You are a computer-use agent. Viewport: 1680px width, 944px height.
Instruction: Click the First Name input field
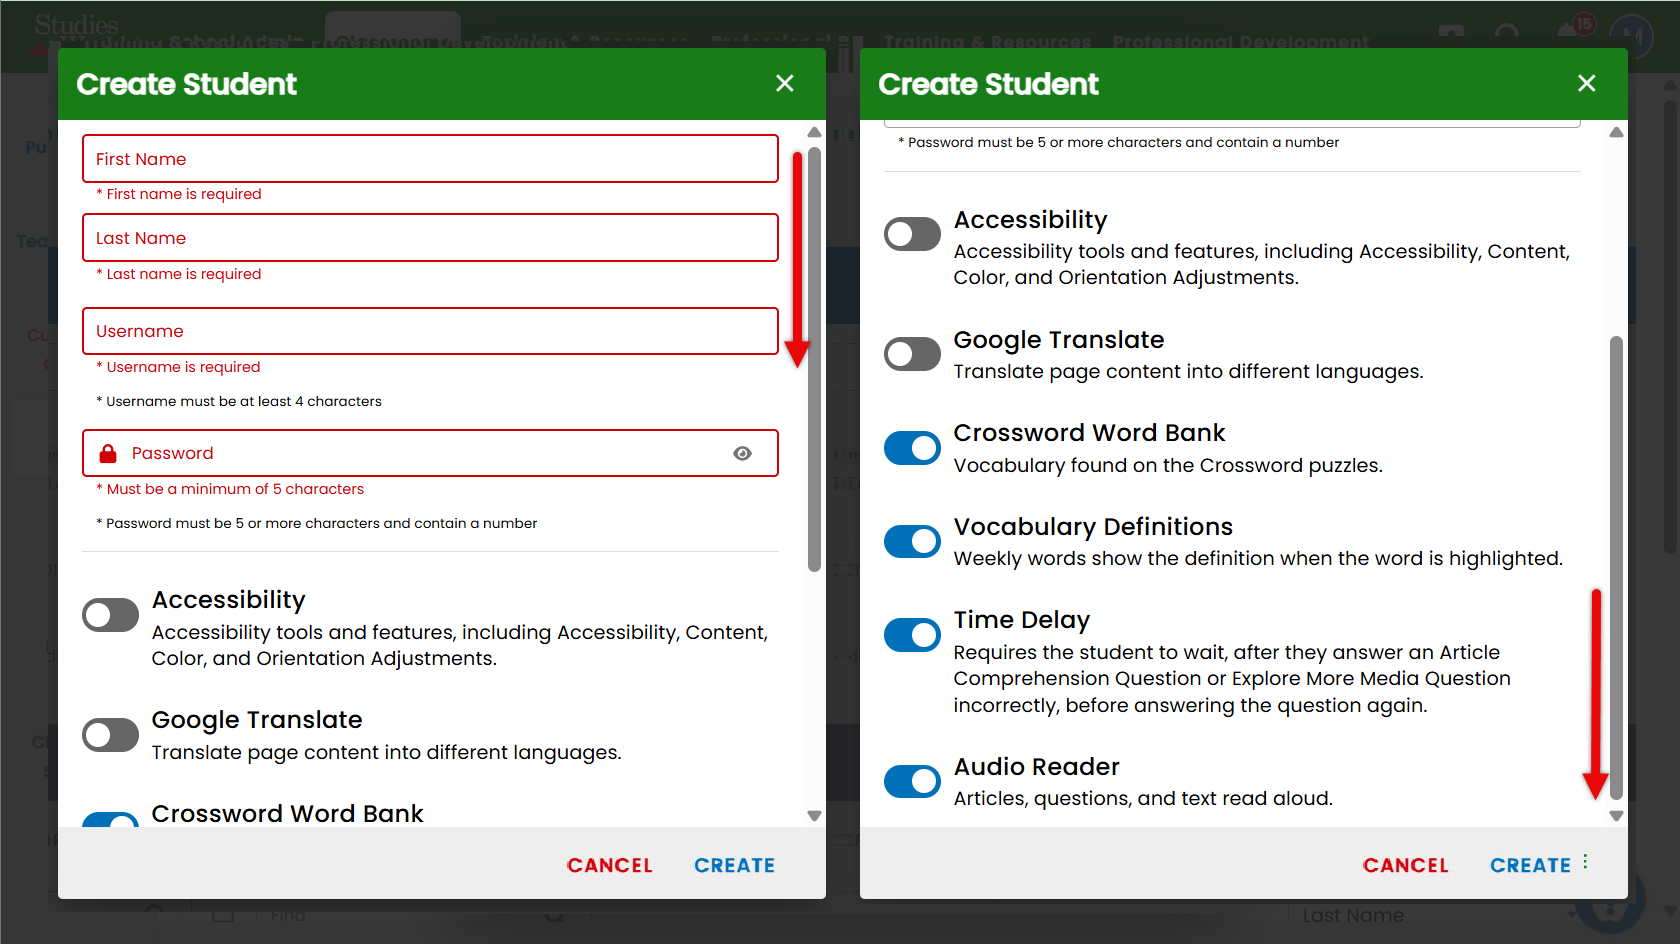[x=430, y=158]
